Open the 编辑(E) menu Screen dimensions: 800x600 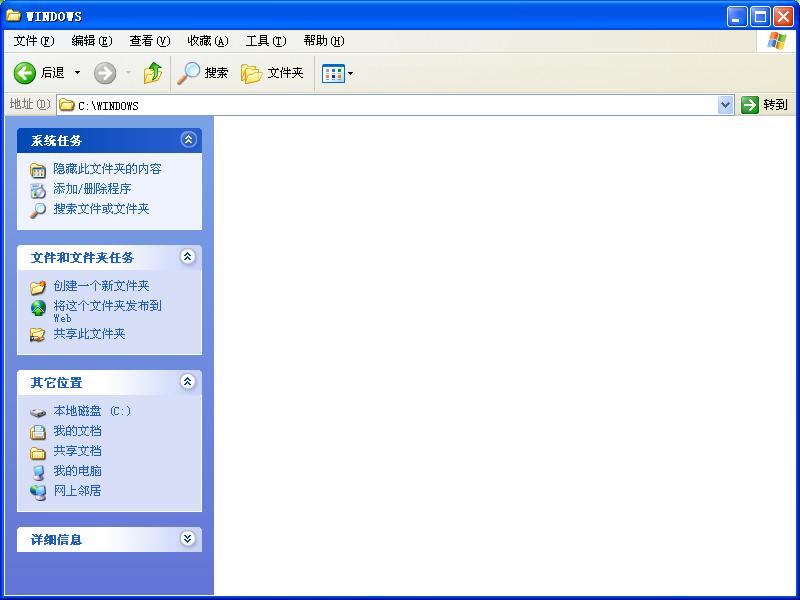point(92,41)
